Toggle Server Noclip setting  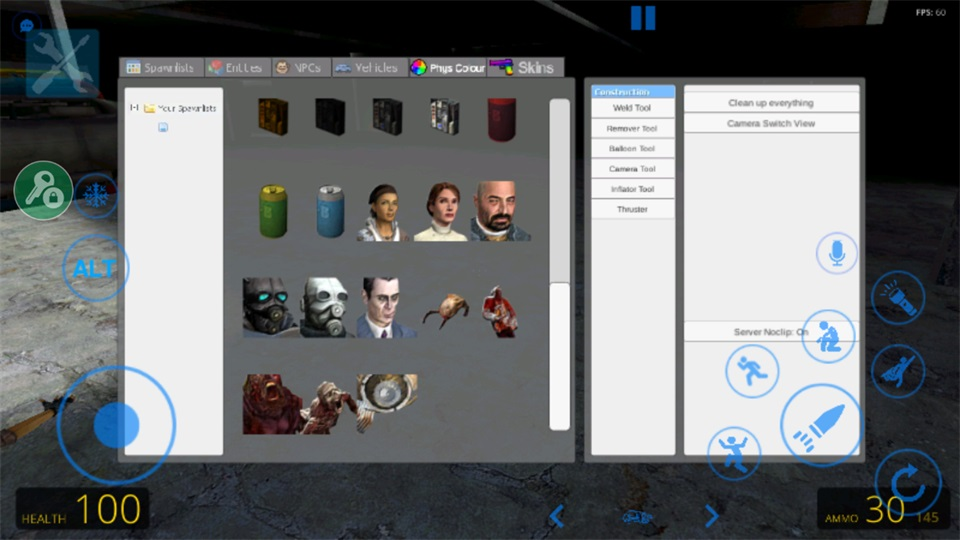[771, 332]
